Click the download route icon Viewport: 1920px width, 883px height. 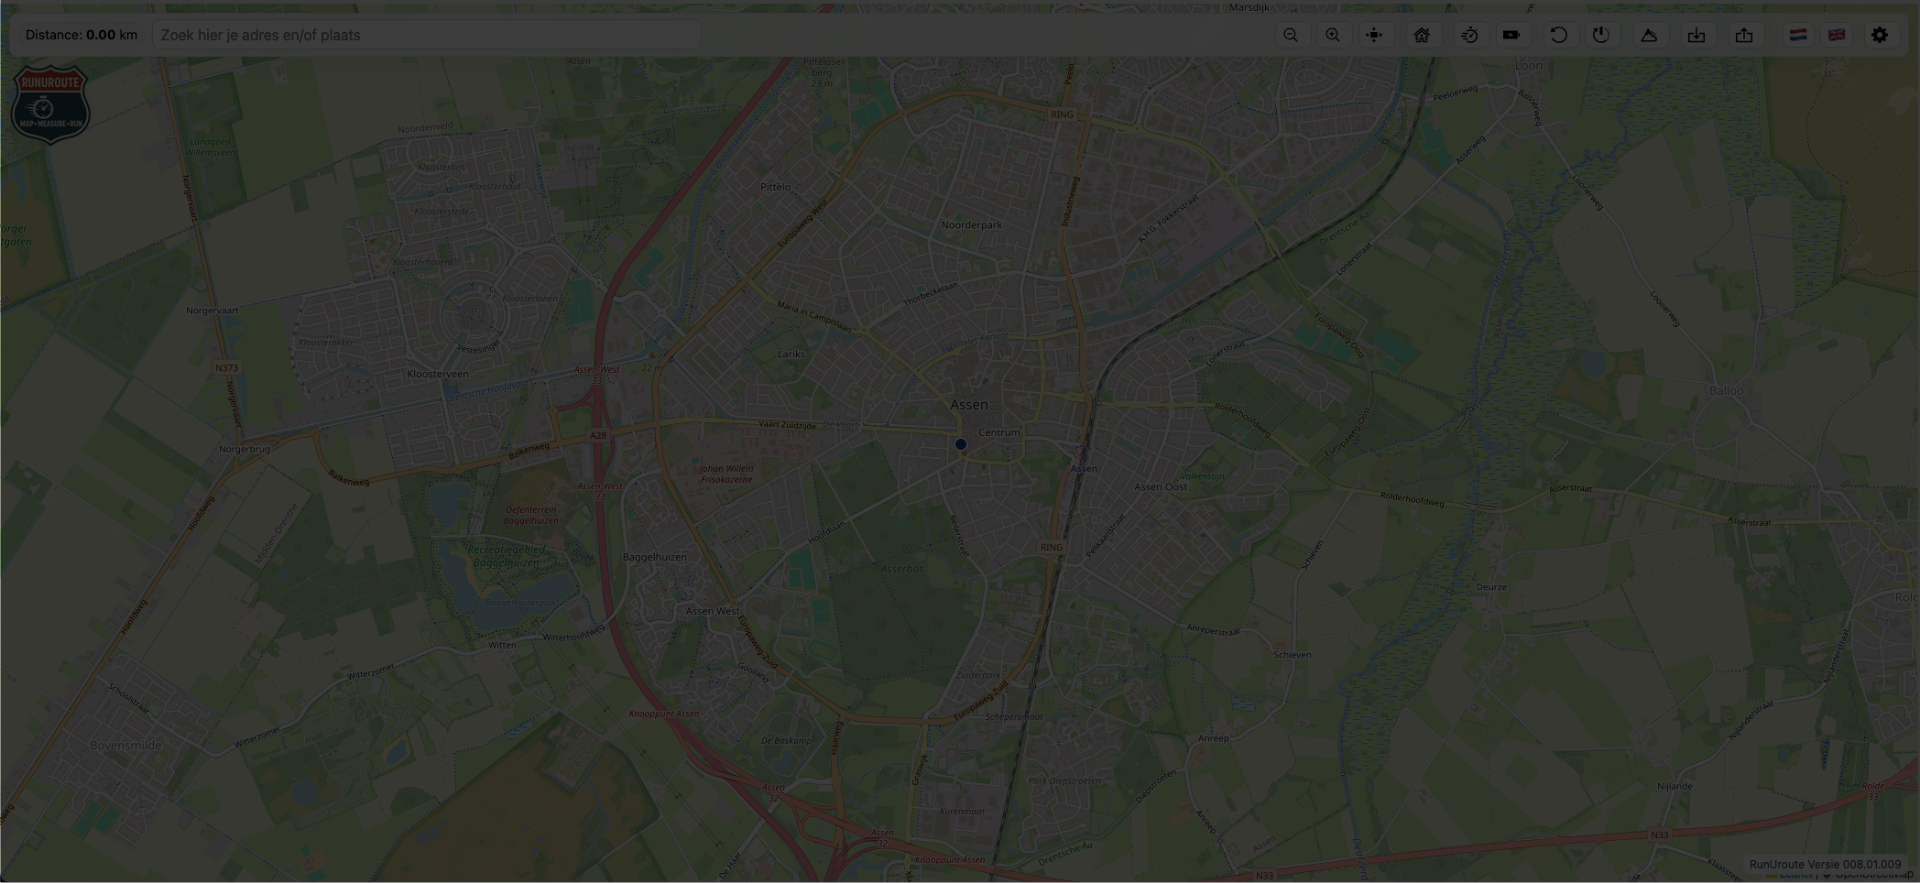coord(1697,35)
